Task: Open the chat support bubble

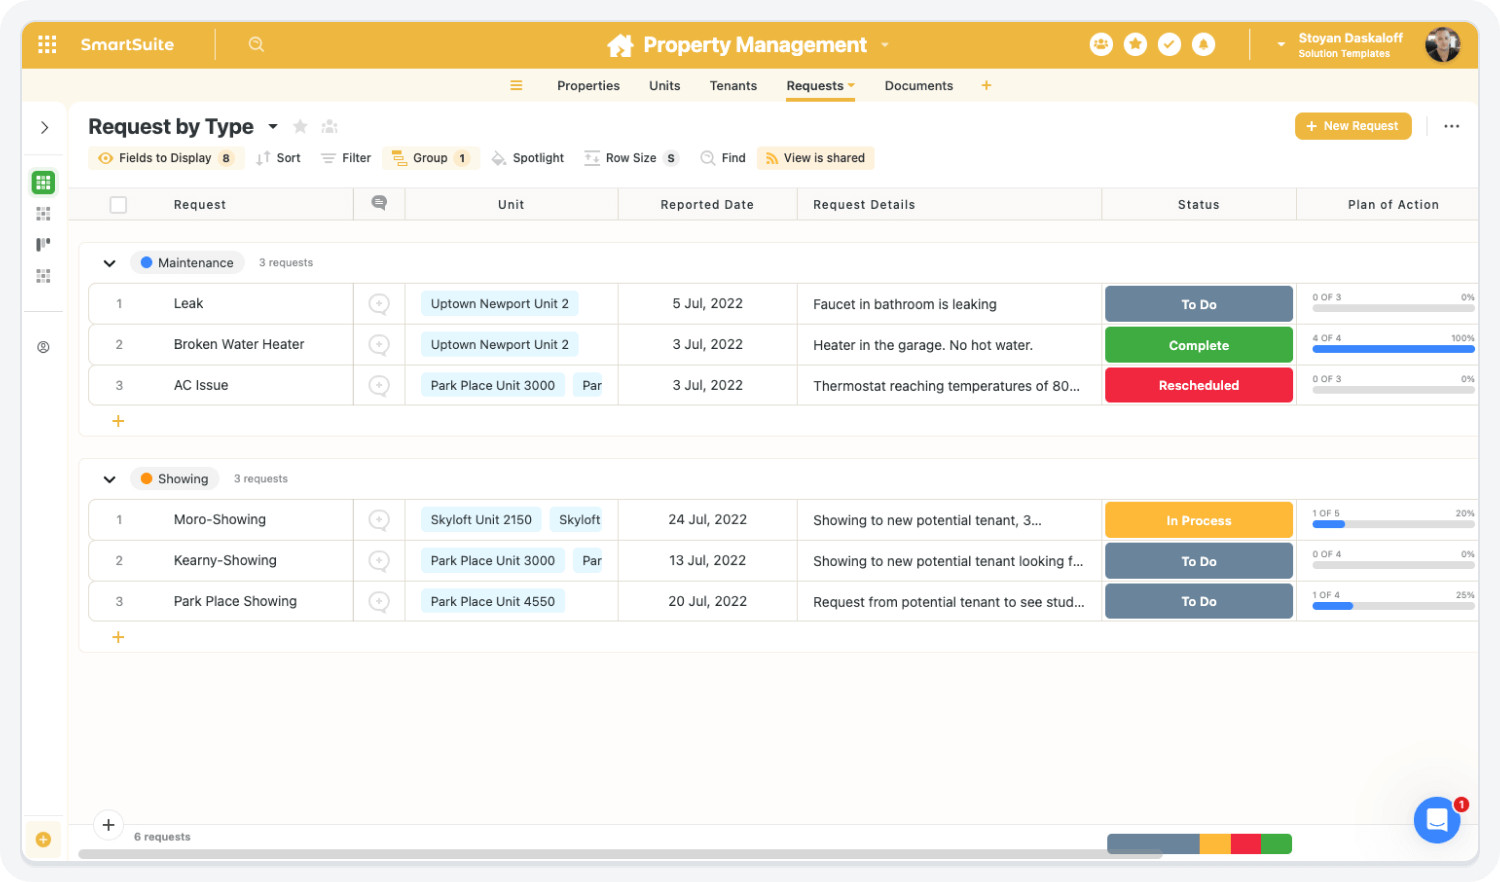Action: point(1437,820)
